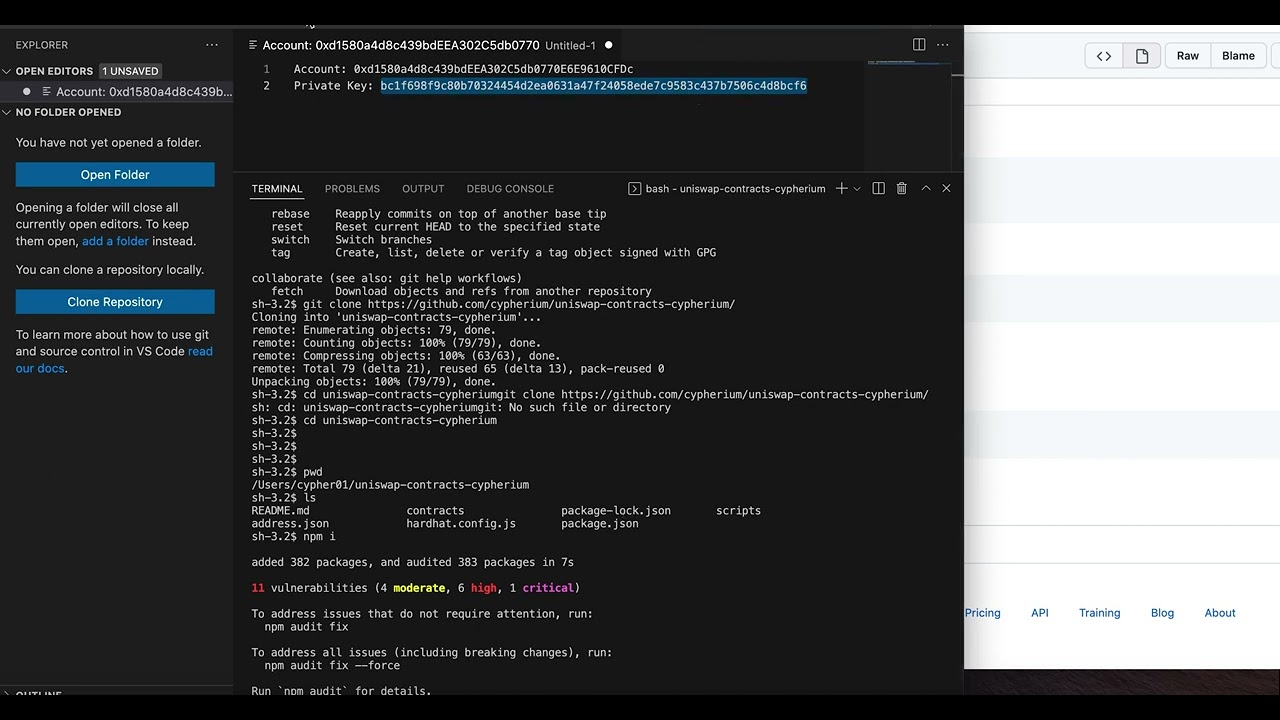This screenshot has height=720, width=1280.
Task: Open API link in GitHub footer
Action: point(1040,613)
